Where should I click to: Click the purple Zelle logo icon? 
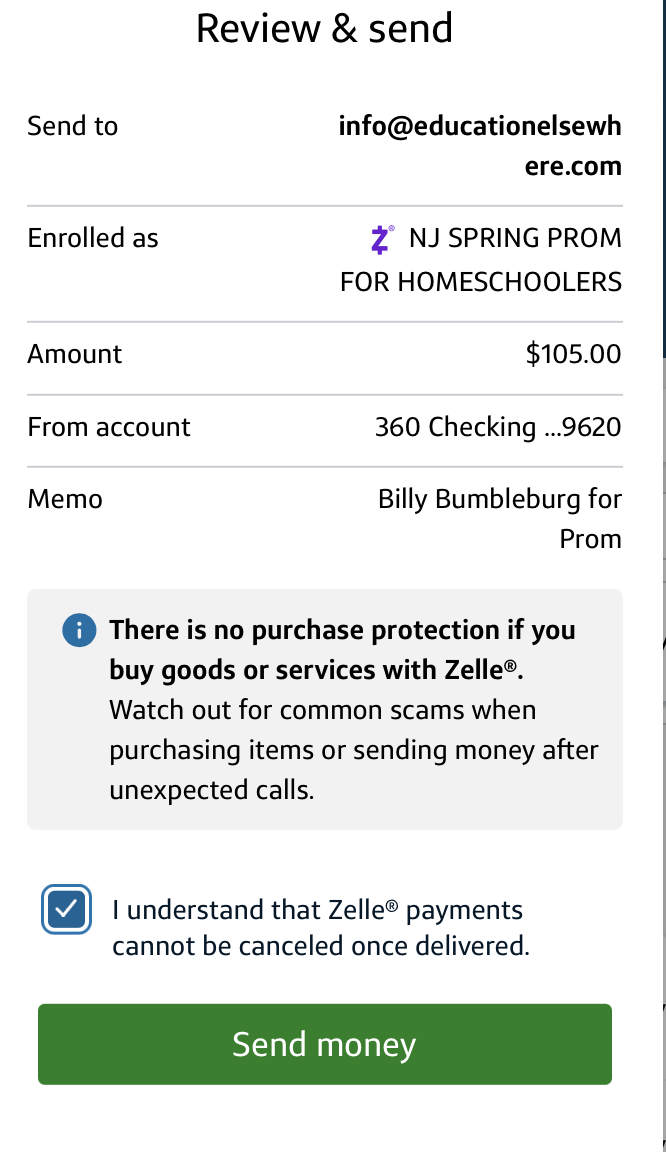[x=381, y=239]
